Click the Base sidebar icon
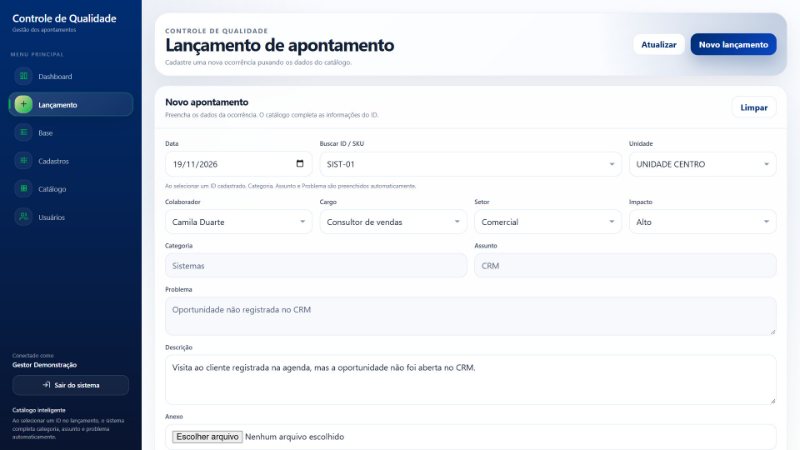The image size is (800, 450). pyautogui.click(x=23, y=133)
